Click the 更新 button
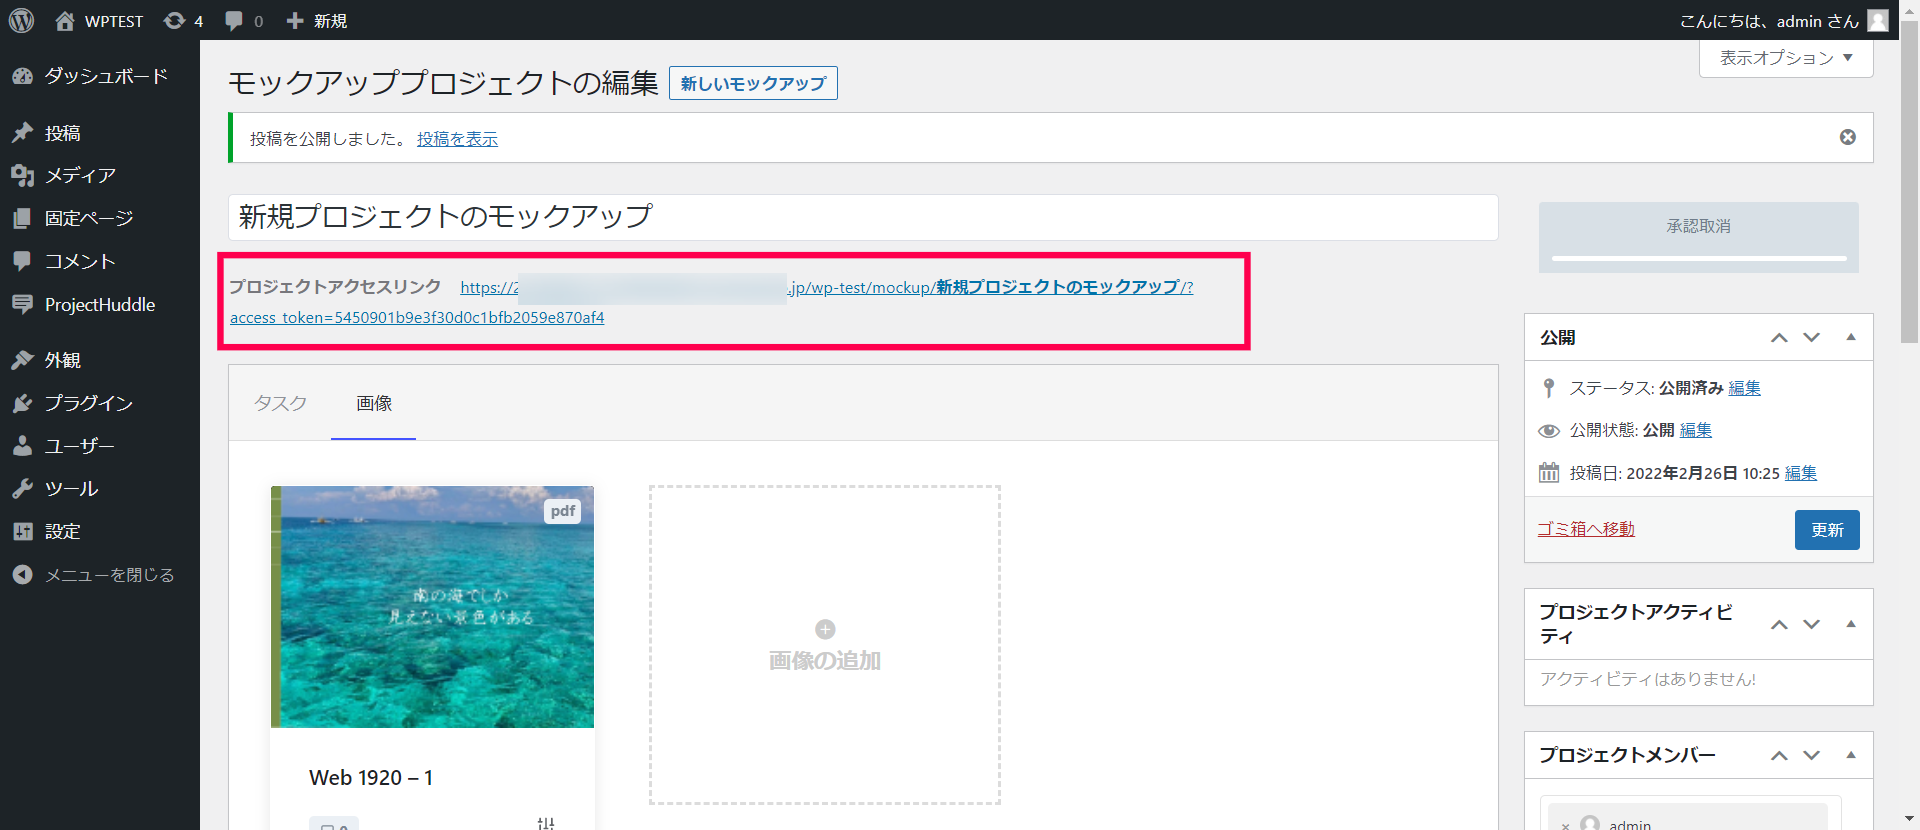Viewport: 1920px width, 830px height. (x=1827, y=530)
